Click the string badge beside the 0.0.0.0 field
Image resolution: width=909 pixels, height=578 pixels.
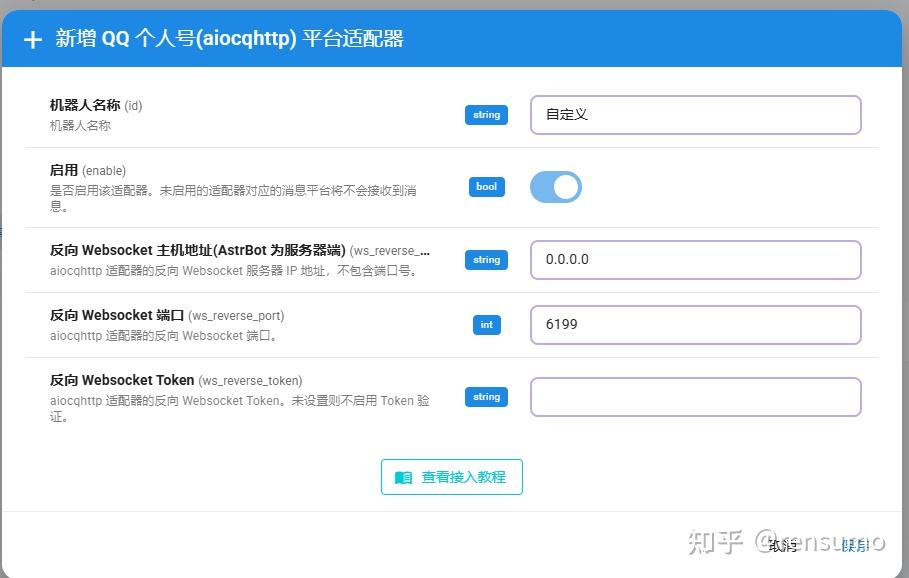click(486, 260)
